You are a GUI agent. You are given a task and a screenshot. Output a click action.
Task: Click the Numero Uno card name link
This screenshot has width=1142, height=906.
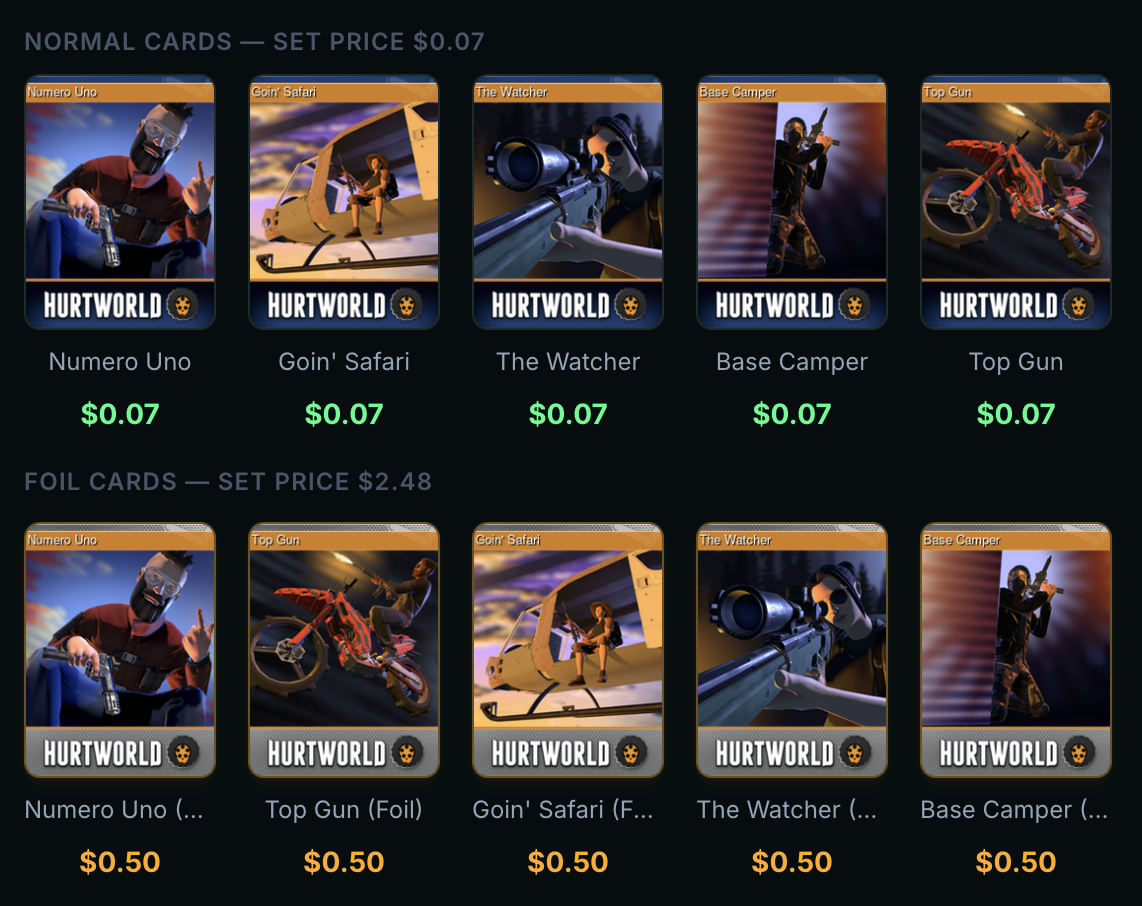(x=120, y=362)
